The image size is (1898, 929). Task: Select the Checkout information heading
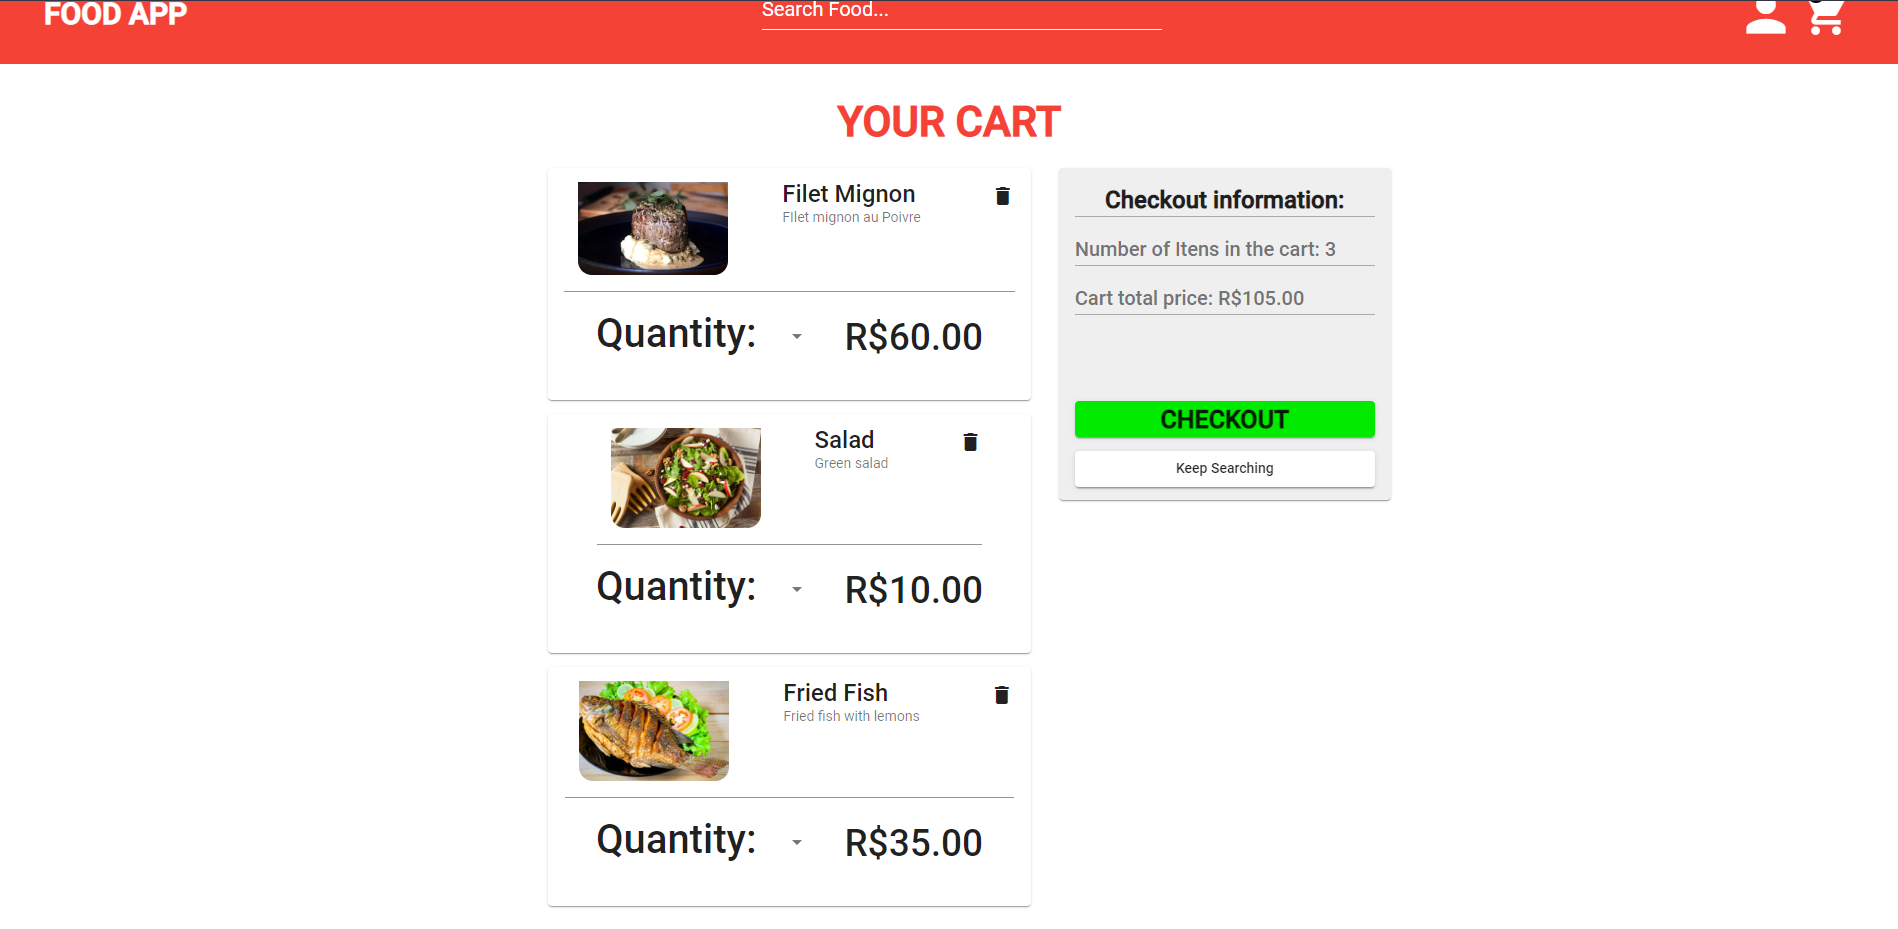(x=1224, y=200)
